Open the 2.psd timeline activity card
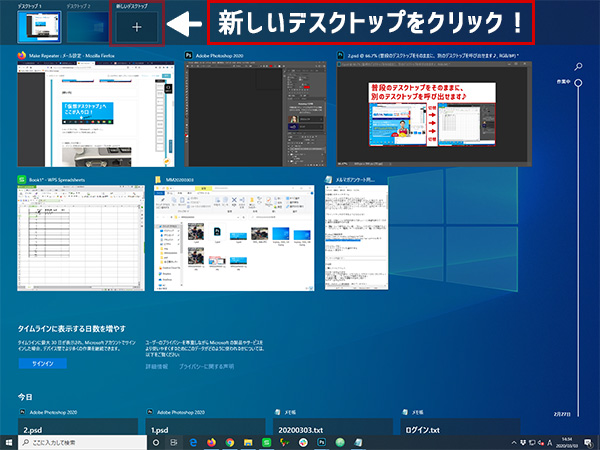Screen dimensions: 600x450 pyautogui.click(x=78, y=426)
